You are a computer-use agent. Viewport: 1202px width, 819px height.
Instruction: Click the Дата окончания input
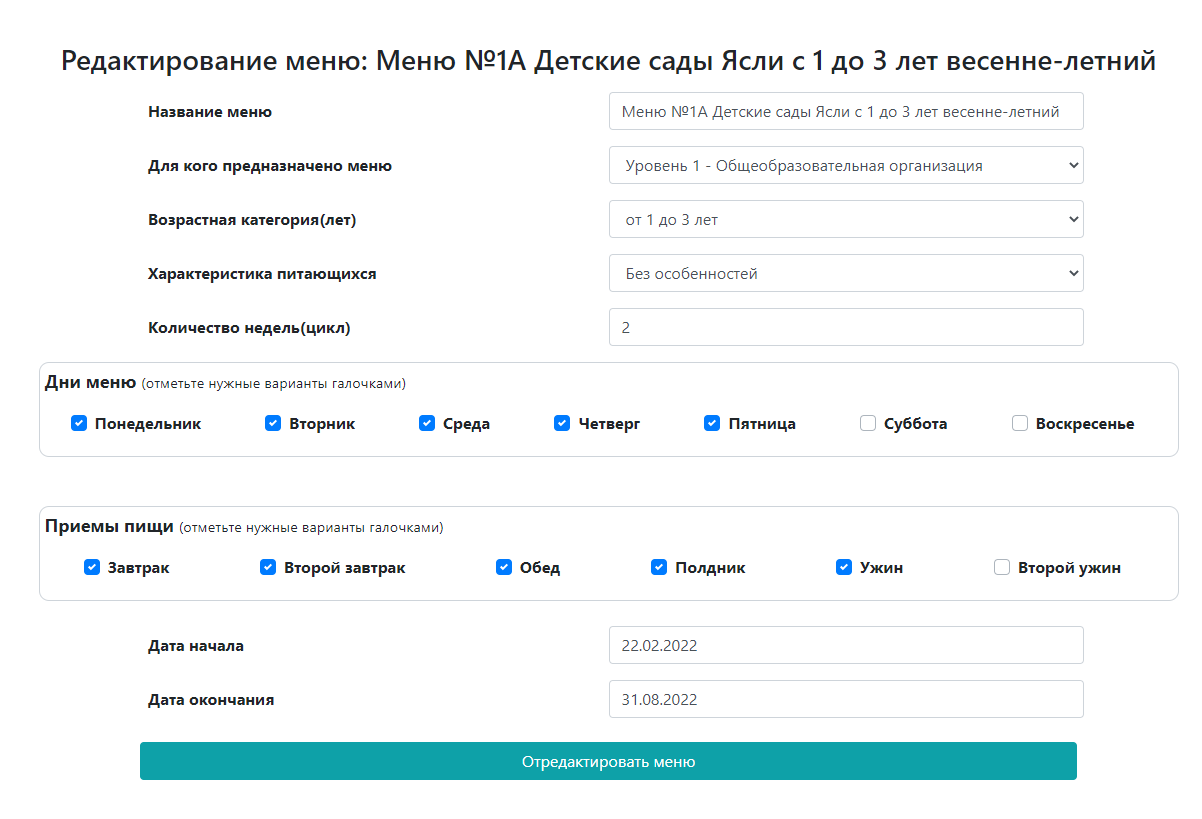pyautogui.click(x=846, y=699)
